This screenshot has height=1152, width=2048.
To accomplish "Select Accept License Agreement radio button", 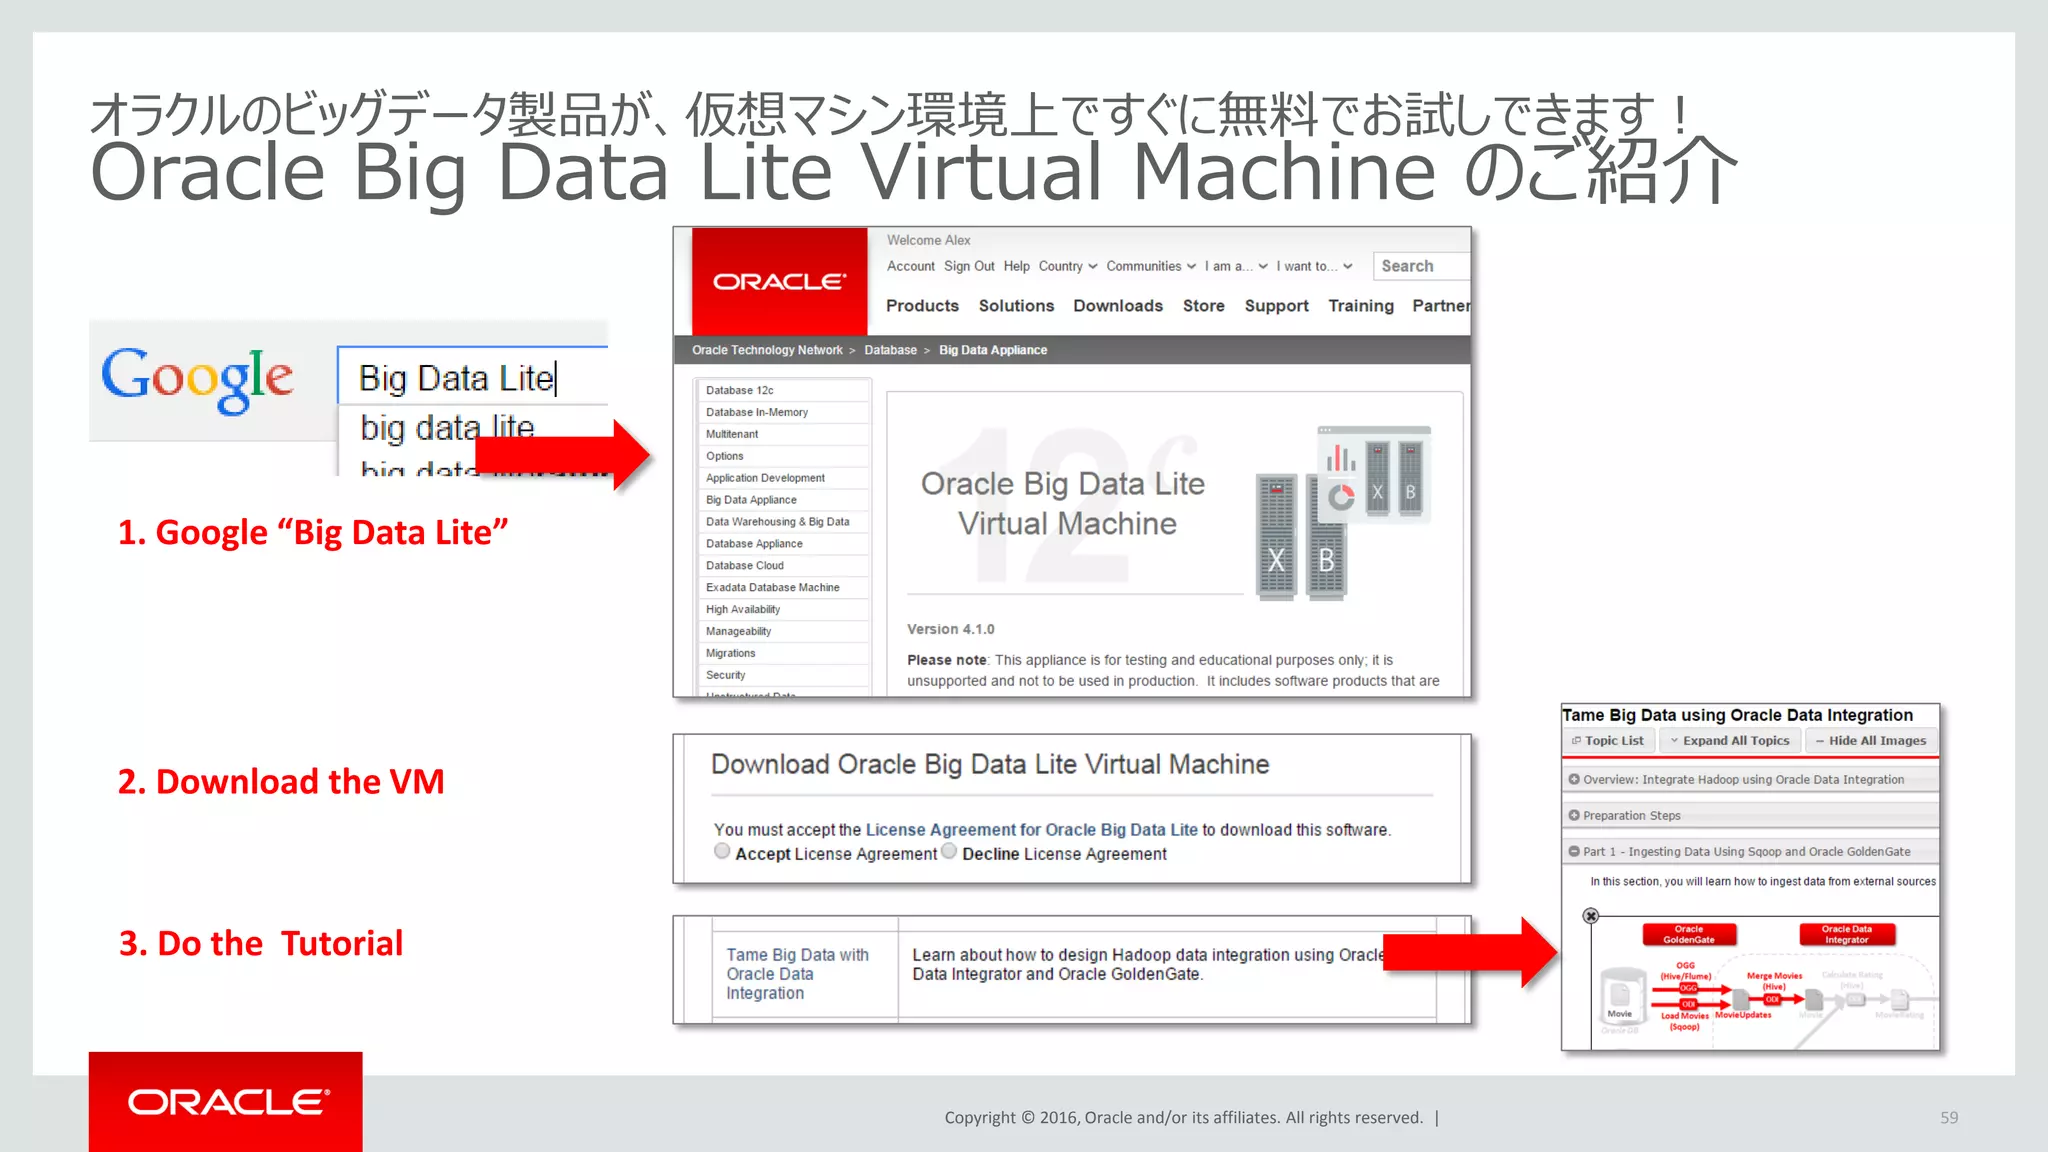I will [722, 851].
